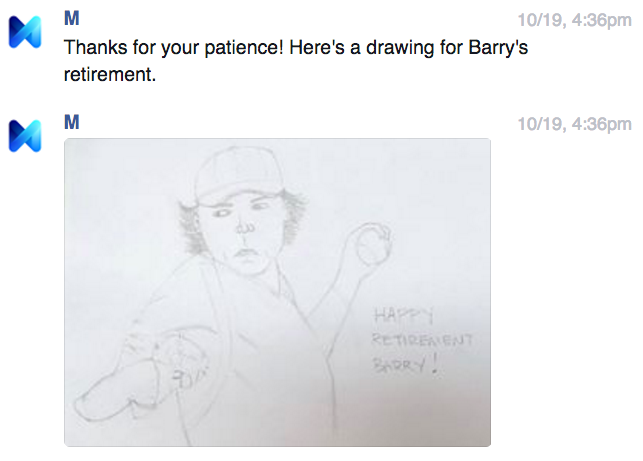Click the word "retirement." in the message
This screenshot has height=461, width=643.
[x=111, y=74]
